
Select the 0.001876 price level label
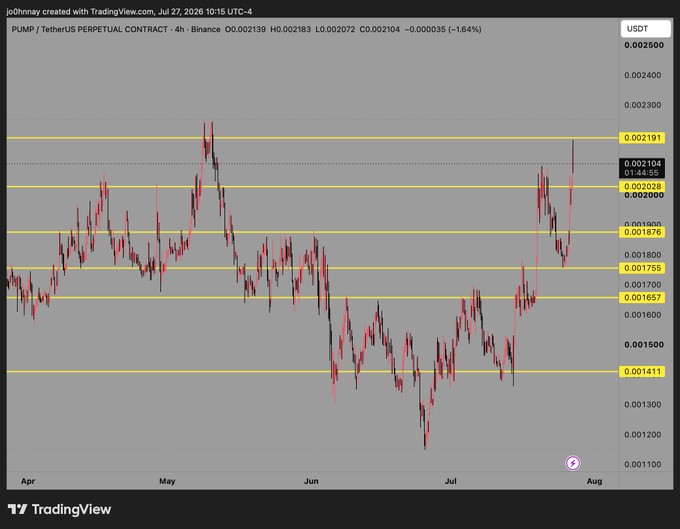(x=642, y=232)
